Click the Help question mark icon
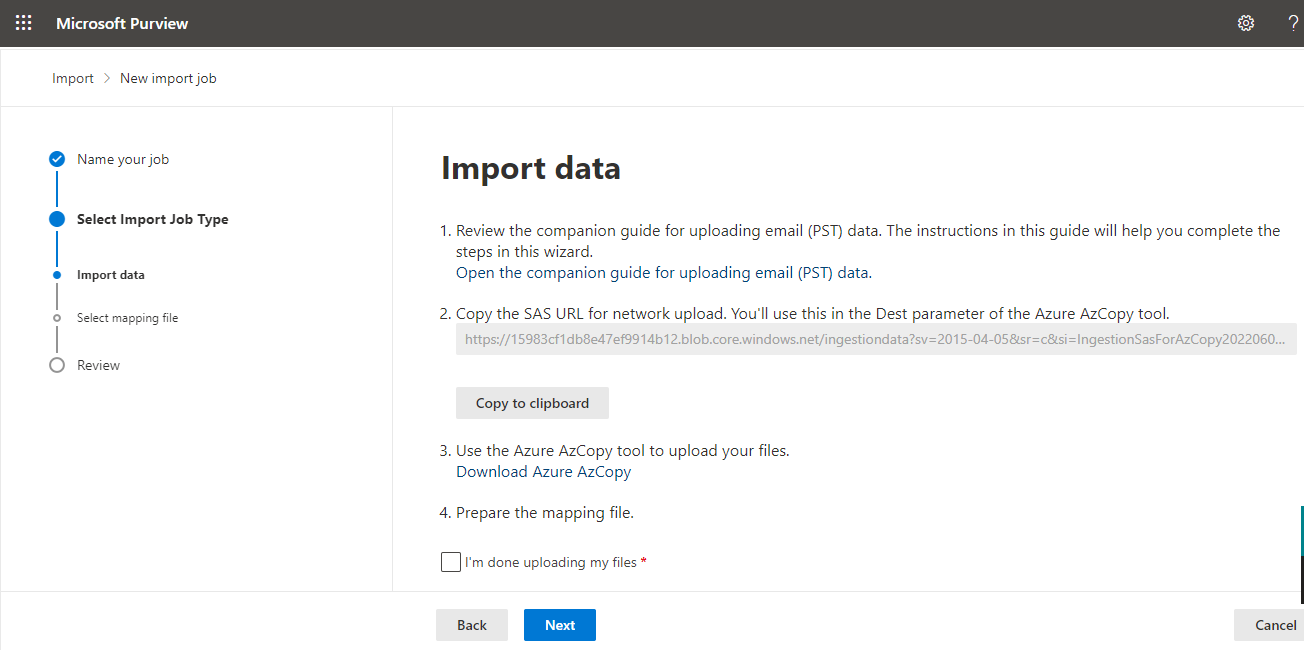This screenshot has height=650, width=1304. click(x=1293, y=23)
